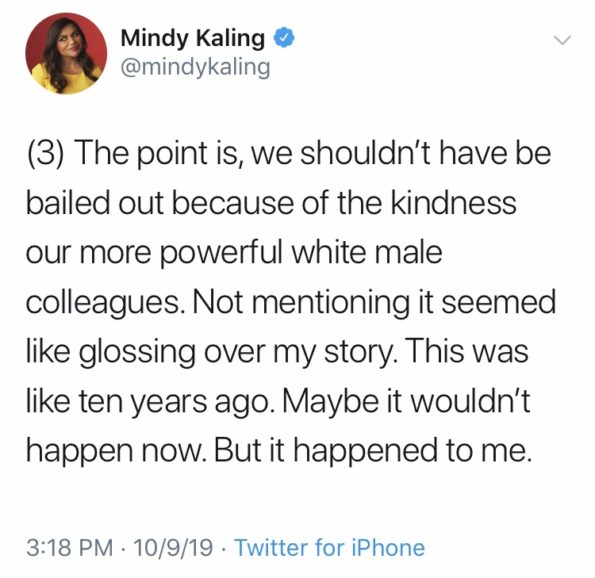Click the words "happen now." in tweet
Viewport: 595px width, 578px height.
click(116, 451)
